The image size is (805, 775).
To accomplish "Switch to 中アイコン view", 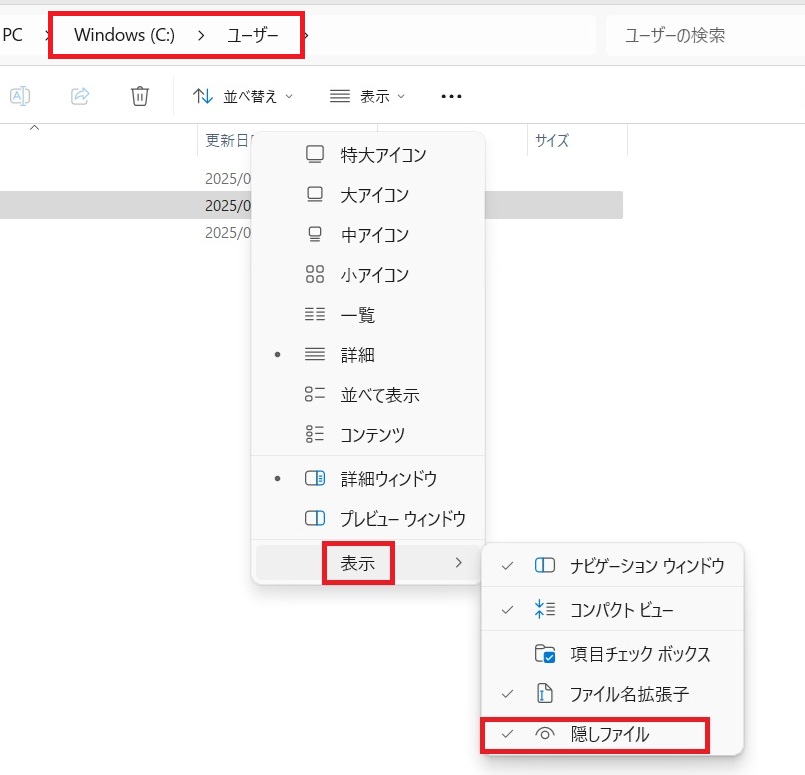I will click(374, 235).
